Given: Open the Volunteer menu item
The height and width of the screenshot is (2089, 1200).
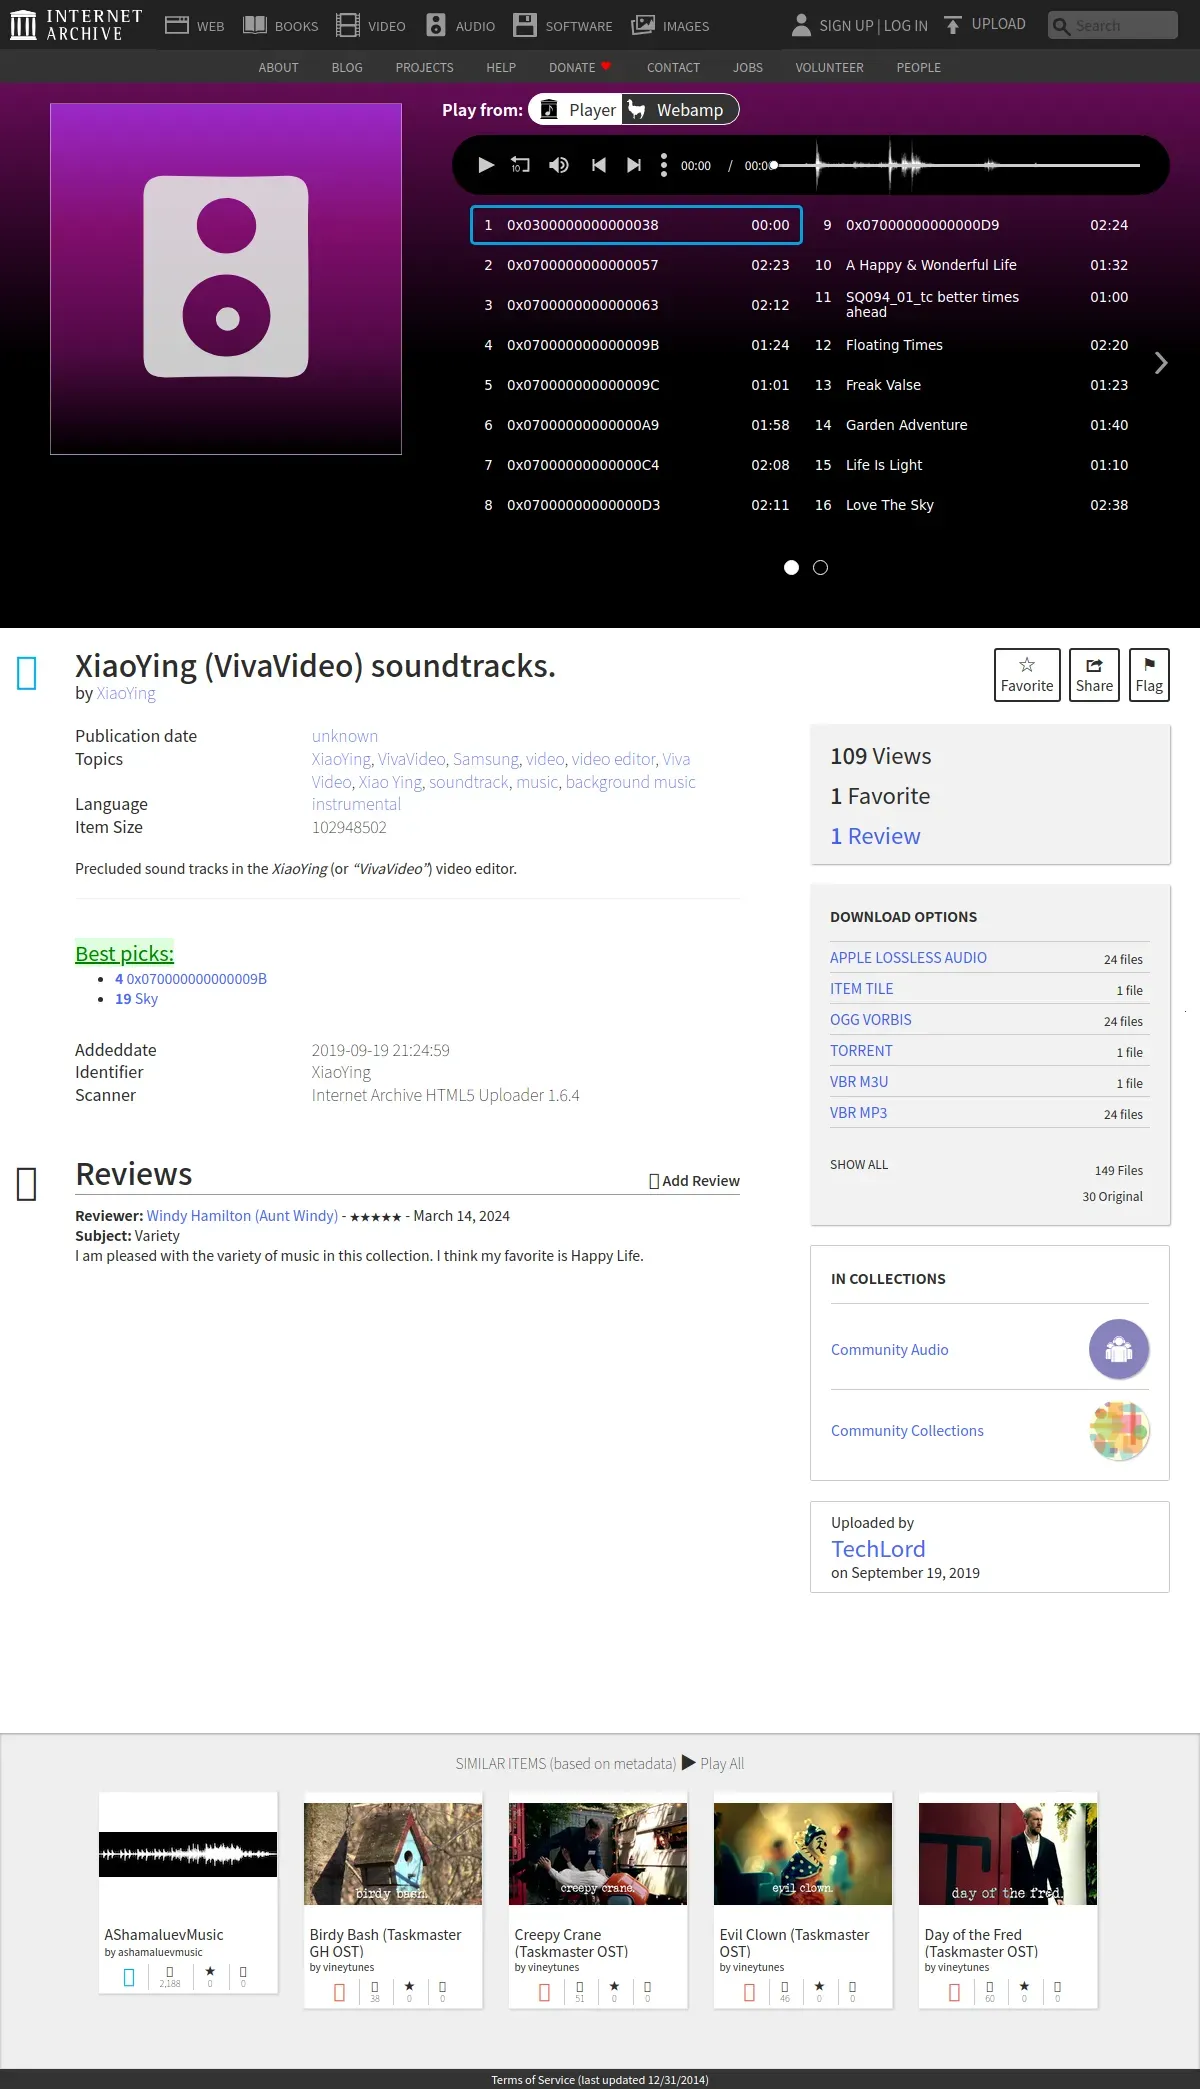Looking at the screenshot, I should [829, 67].
